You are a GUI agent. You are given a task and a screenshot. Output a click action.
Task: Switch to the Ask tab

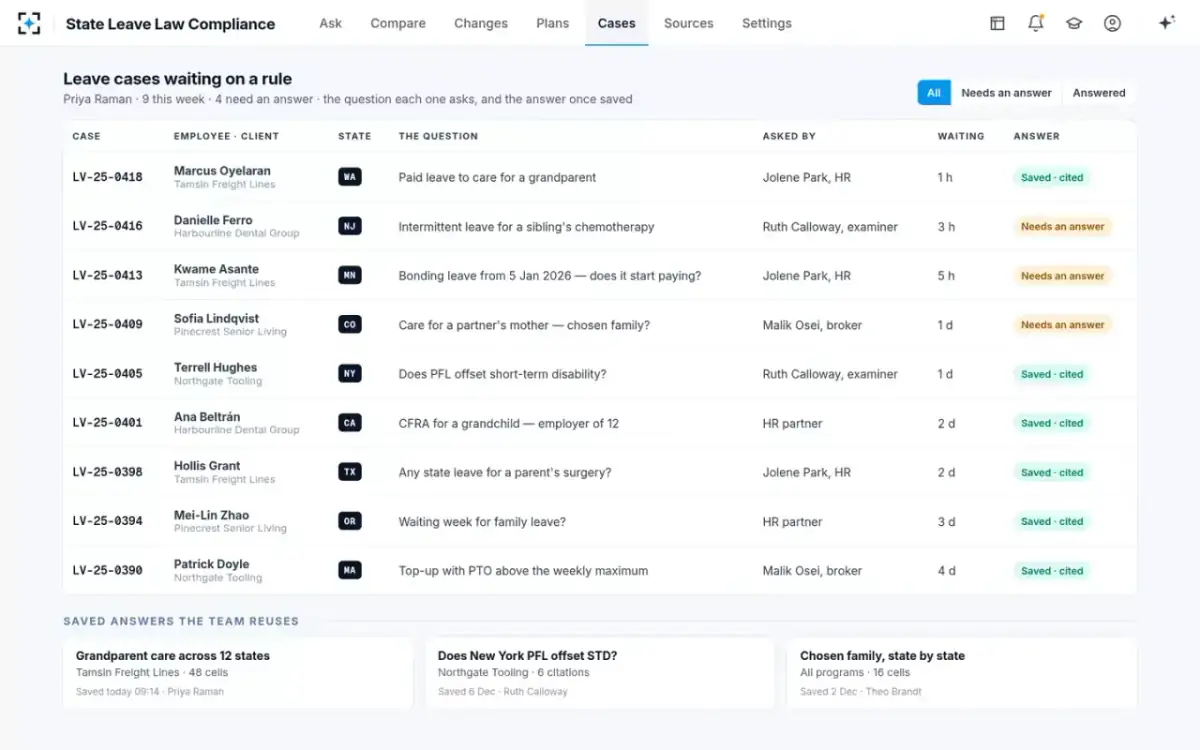coord(330,23)
